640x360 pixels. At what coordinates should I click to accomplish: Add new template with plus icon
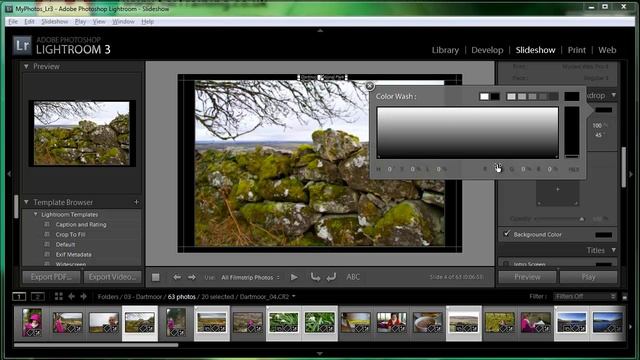(x=136, y=202)
